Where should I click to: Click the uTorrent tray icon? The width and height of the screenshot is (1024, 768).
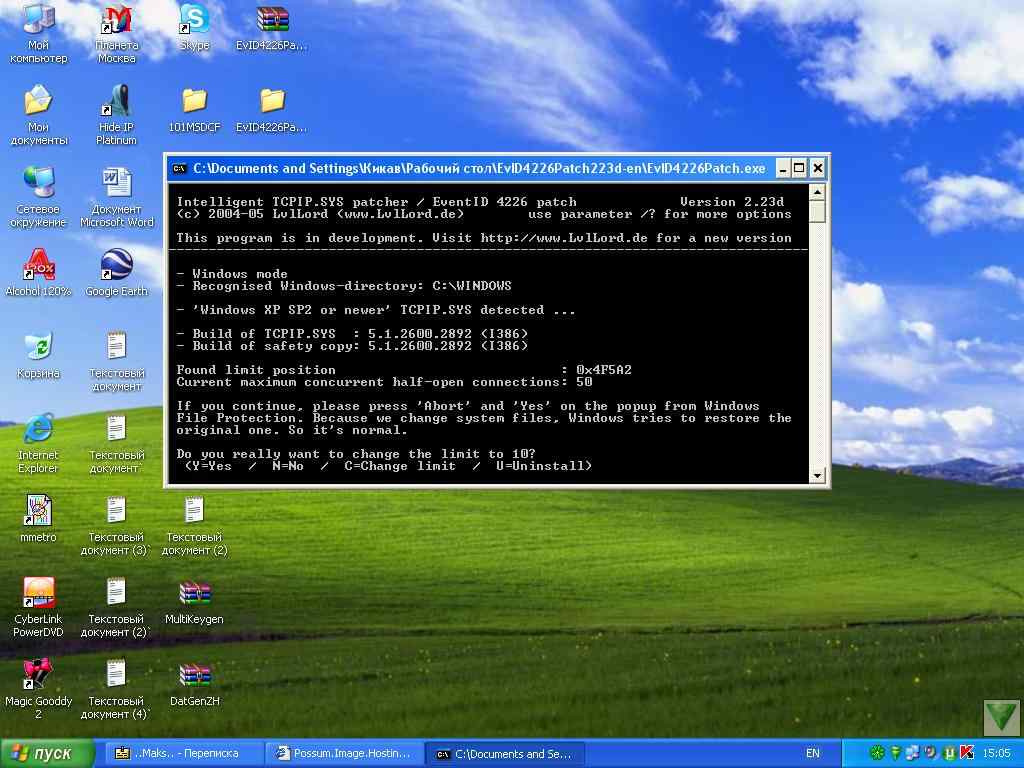950,753
